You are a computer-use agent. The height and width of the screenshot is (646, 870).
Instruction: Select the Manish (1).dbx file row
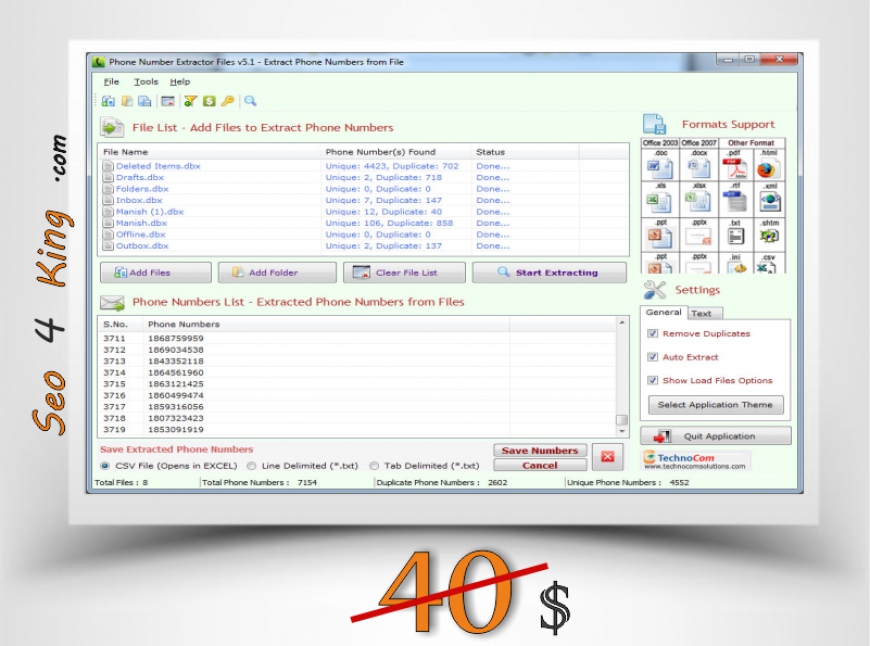[363, 211]
